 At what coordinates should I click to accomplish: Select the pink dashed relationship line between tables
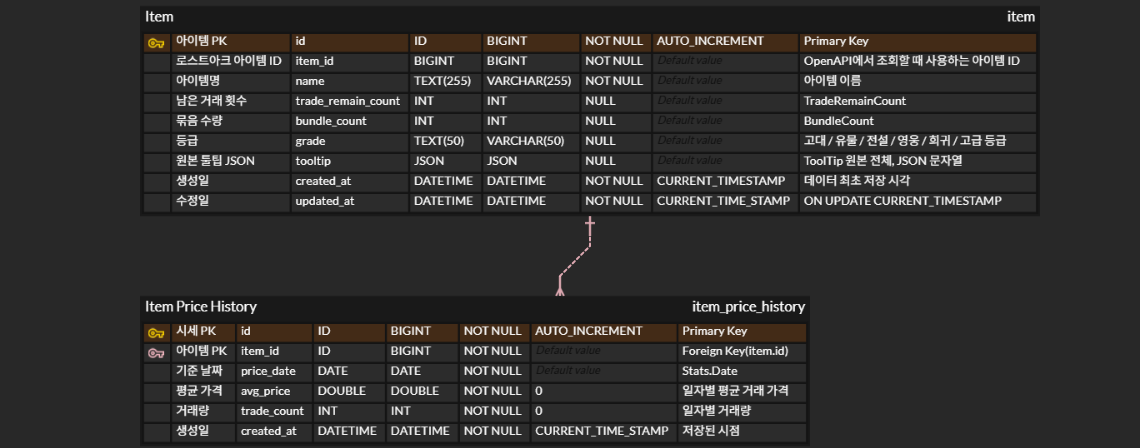575,257
